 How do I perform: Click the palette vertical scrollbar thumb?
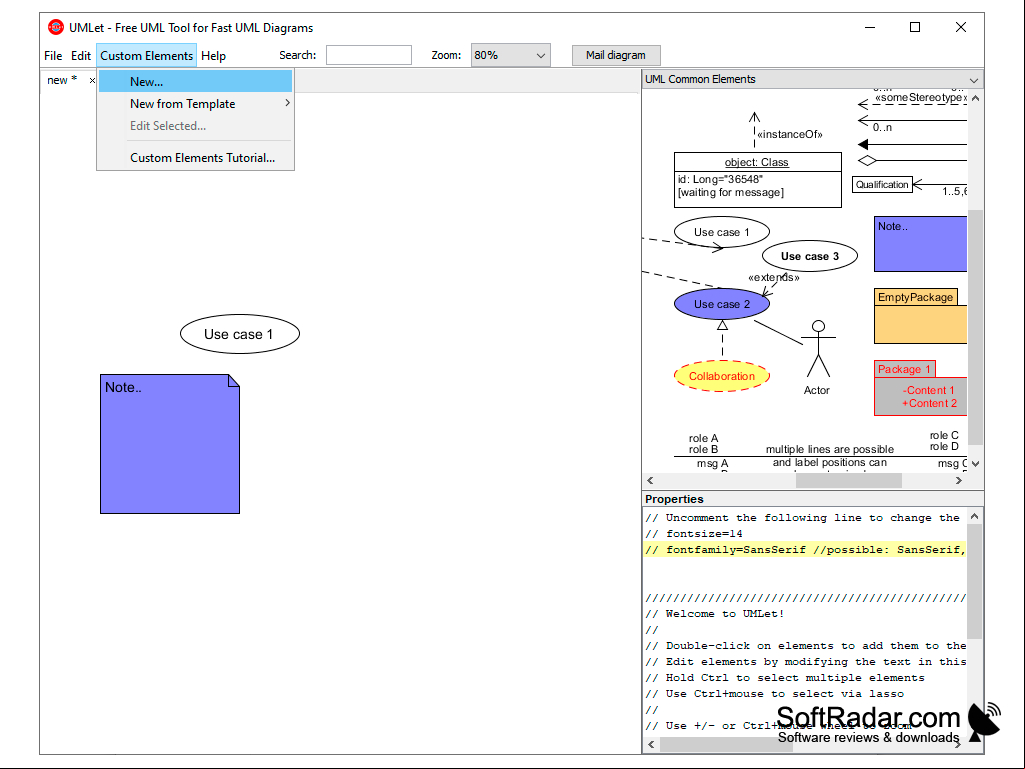coord(975,327)
